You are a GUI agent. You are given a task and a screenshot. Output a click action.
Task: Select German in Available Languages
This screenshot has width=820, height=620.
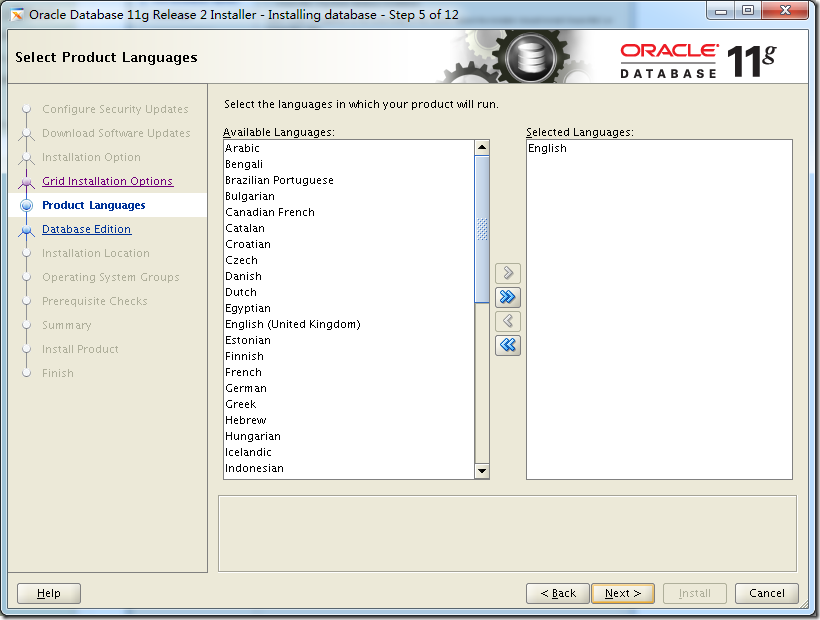[348, 388]
